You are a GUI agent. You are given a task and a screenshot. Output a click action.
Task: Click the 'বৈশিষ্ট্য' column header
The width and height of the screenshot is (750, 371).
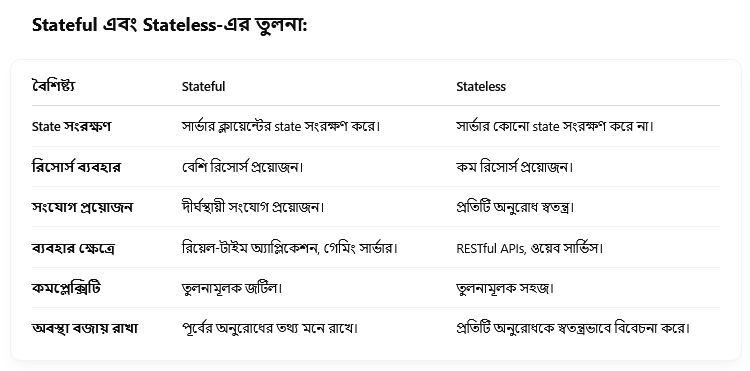54,86
